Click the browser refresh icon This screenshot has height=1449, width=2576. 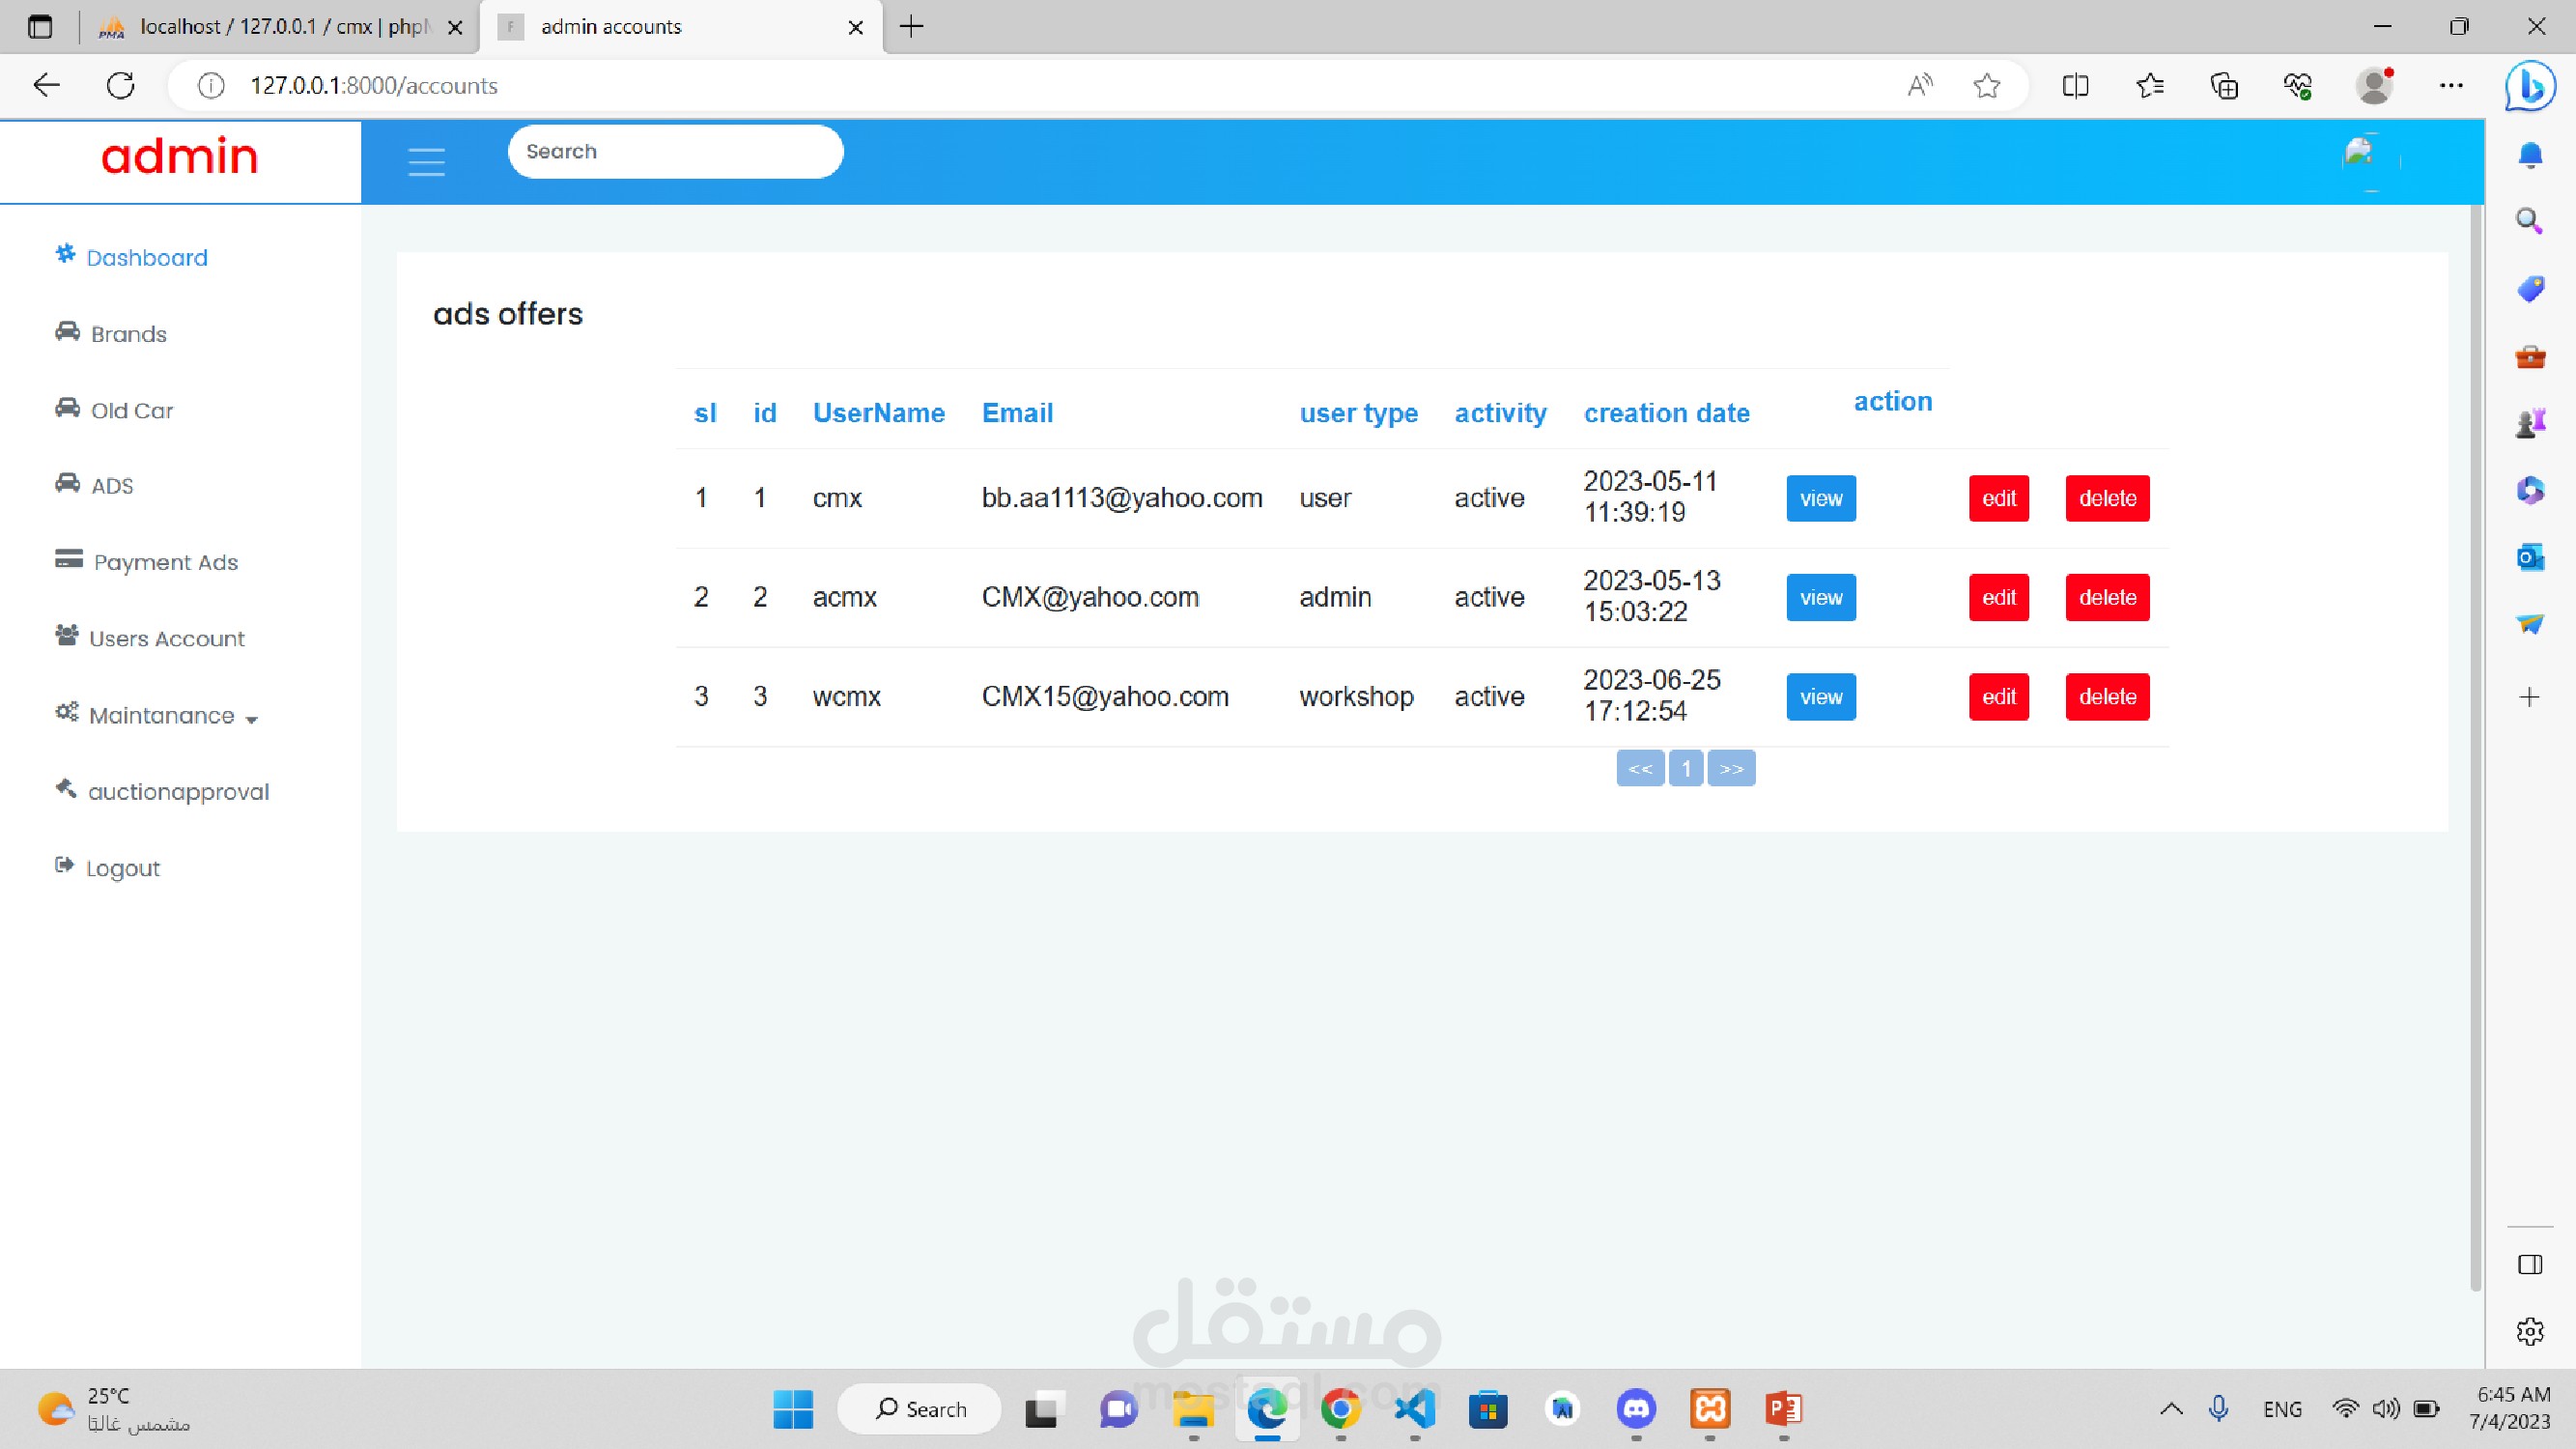[x=121, y=86]
